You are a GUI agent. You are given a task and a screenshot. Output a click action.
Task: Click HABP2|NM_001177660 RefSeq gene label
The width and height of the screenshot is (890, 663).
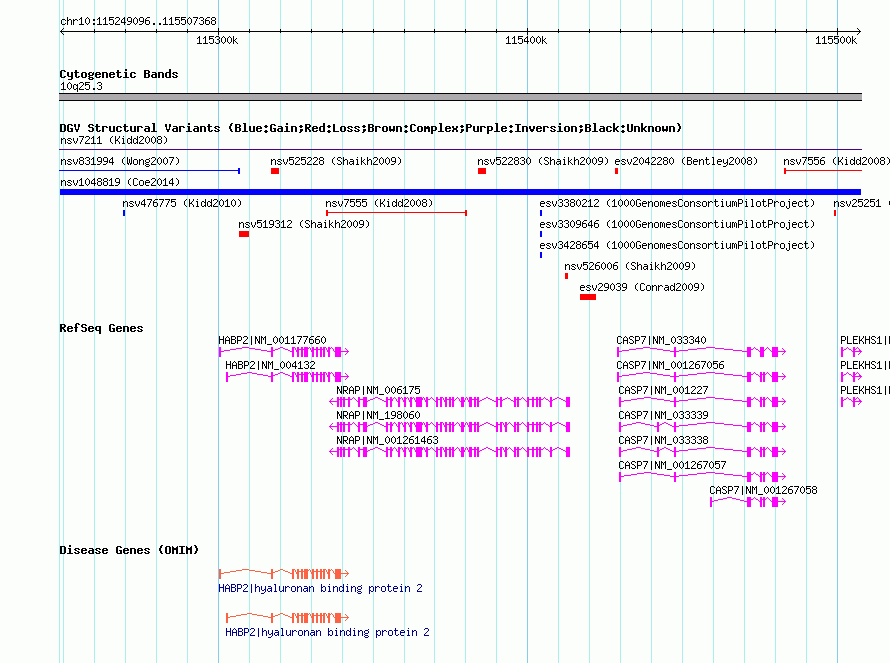(x=272, y=340)
